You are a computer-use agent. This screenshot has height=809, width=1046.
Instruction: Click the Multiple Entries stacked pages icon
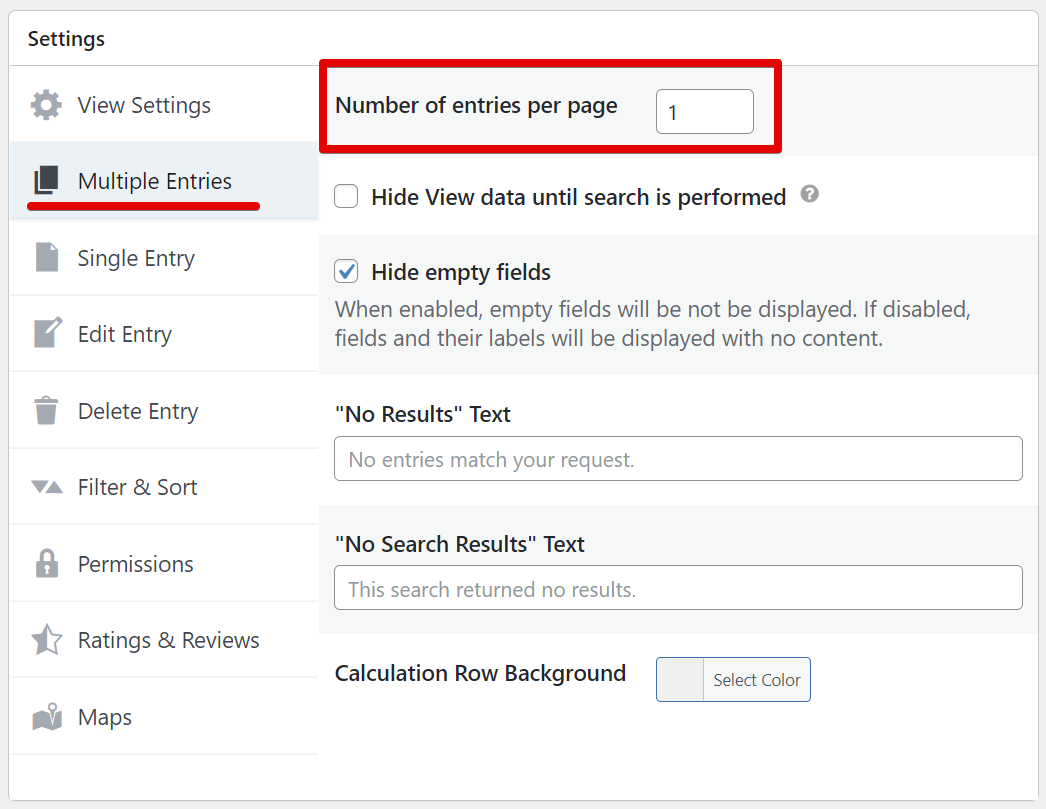46,181
